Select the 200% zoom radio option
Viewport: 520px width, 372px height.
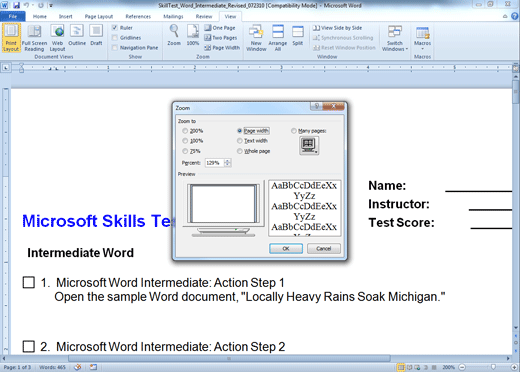point(185,131)
